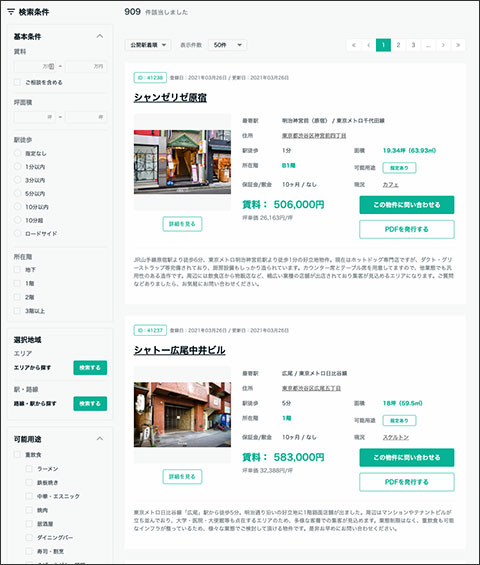Click シャンゼリゼ原宿 property photo
Viewport: 480px width, 565px height.
[x=182, y=162]
